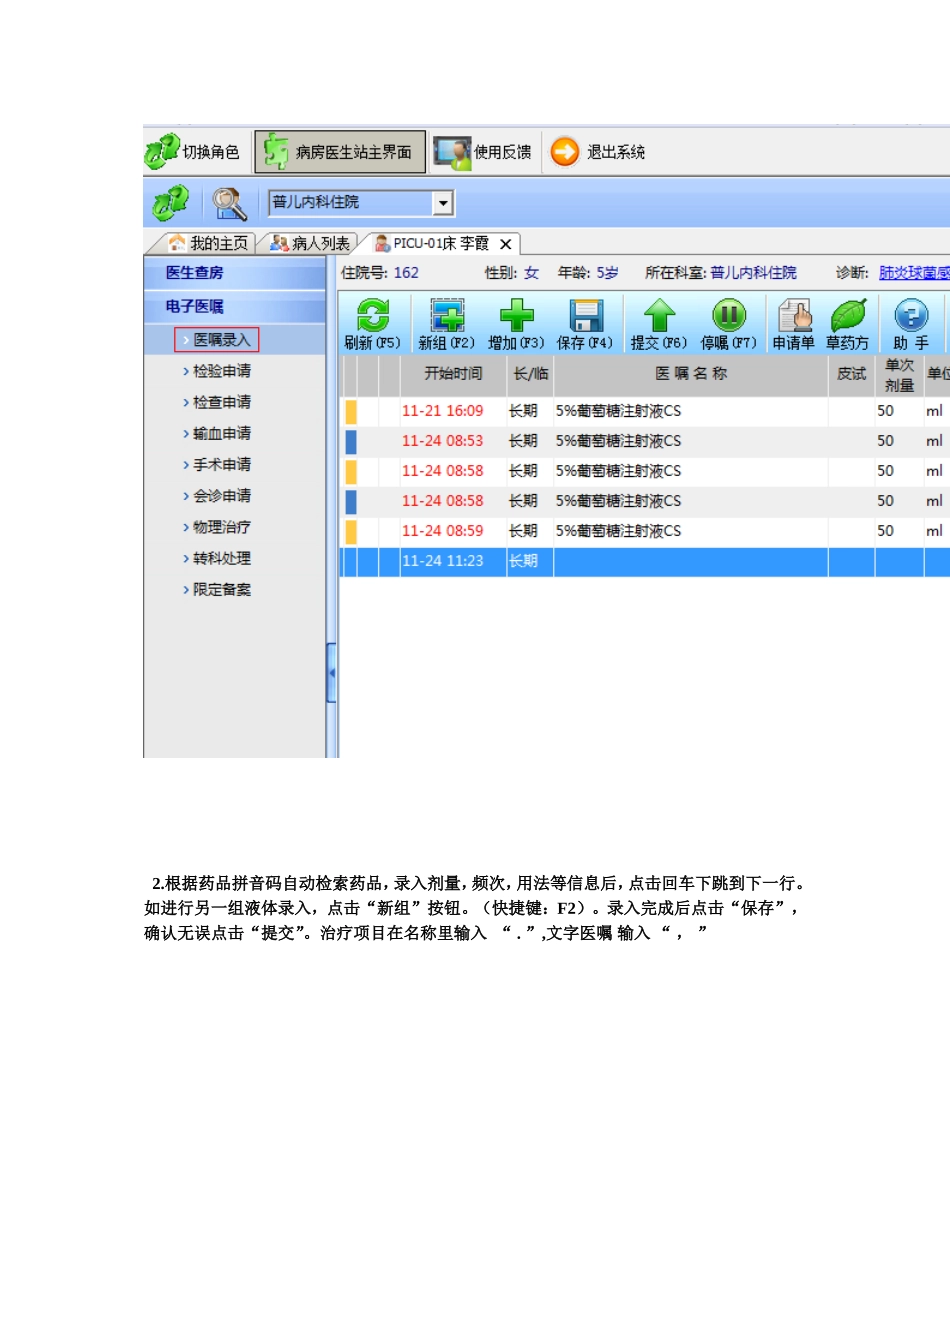Click orange marker of 11-24 08:59 row

351,531
